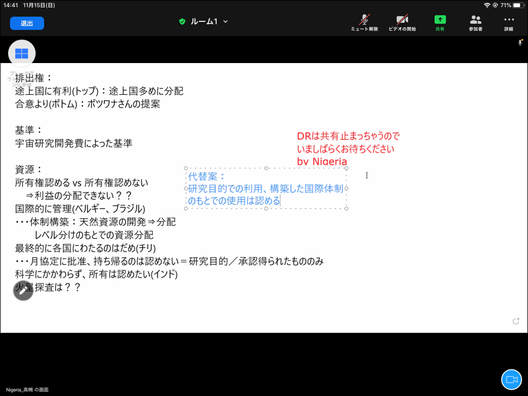528x396 pixels.
Task: Switch view using the grid layout icon
Action: (x=22, y=53)
